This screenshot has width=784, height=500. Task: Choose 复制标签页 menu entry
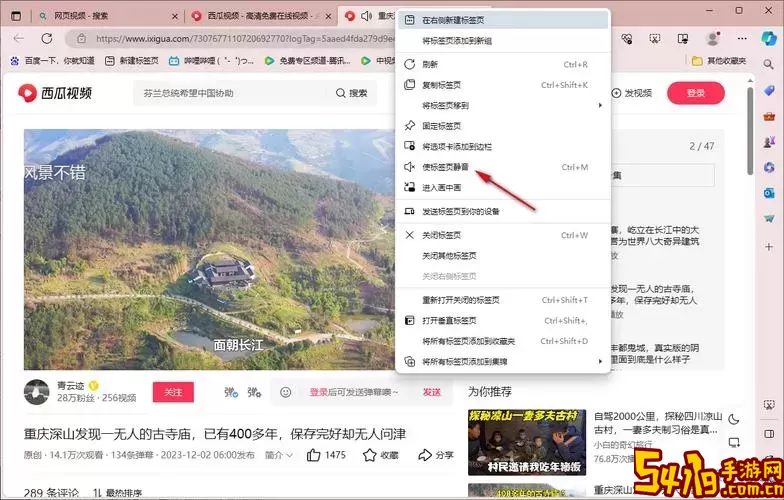[503, 85]
